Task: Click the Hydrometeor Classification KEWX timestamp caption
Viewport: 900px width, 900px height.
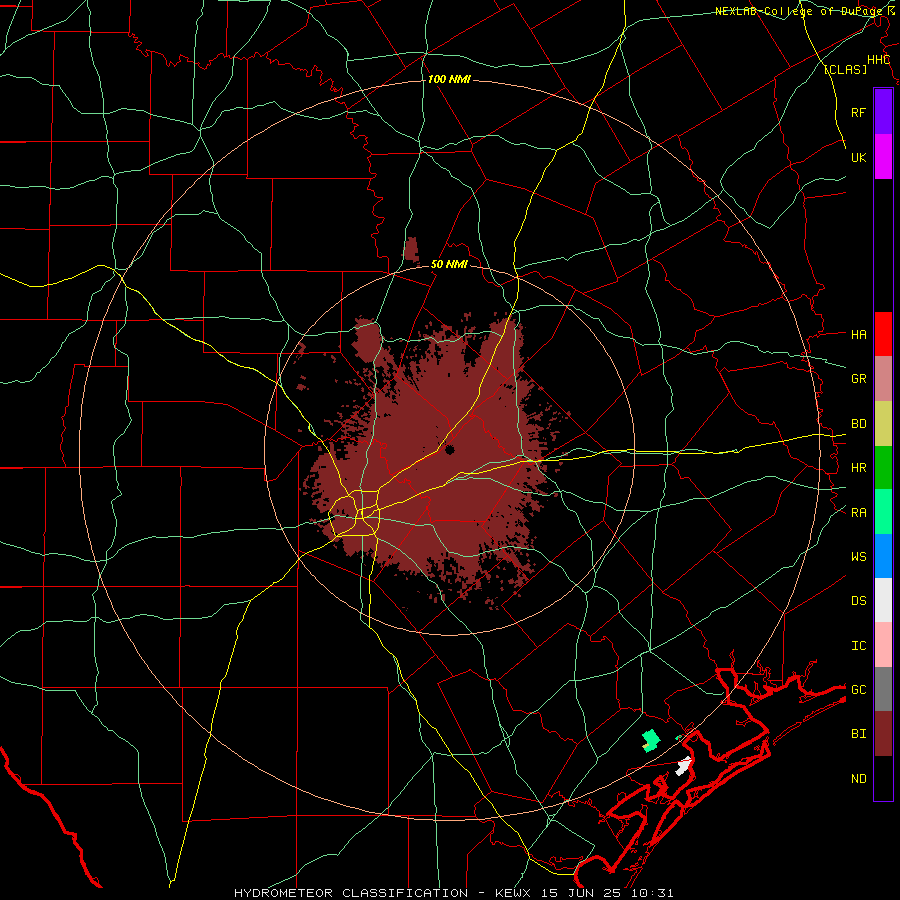Action: [x=453, y=893]
